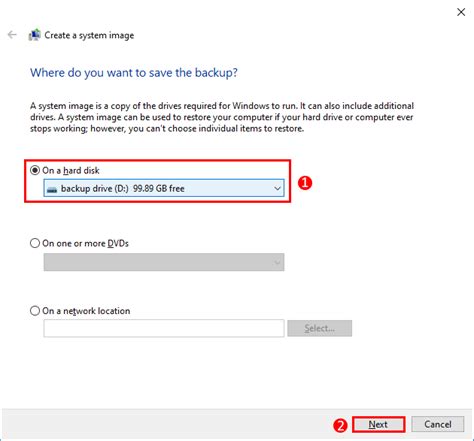This screenshot has height=441, width=474.
Task: Open the greyed-out DVD drive dropdown
Action: click(164, 262)
